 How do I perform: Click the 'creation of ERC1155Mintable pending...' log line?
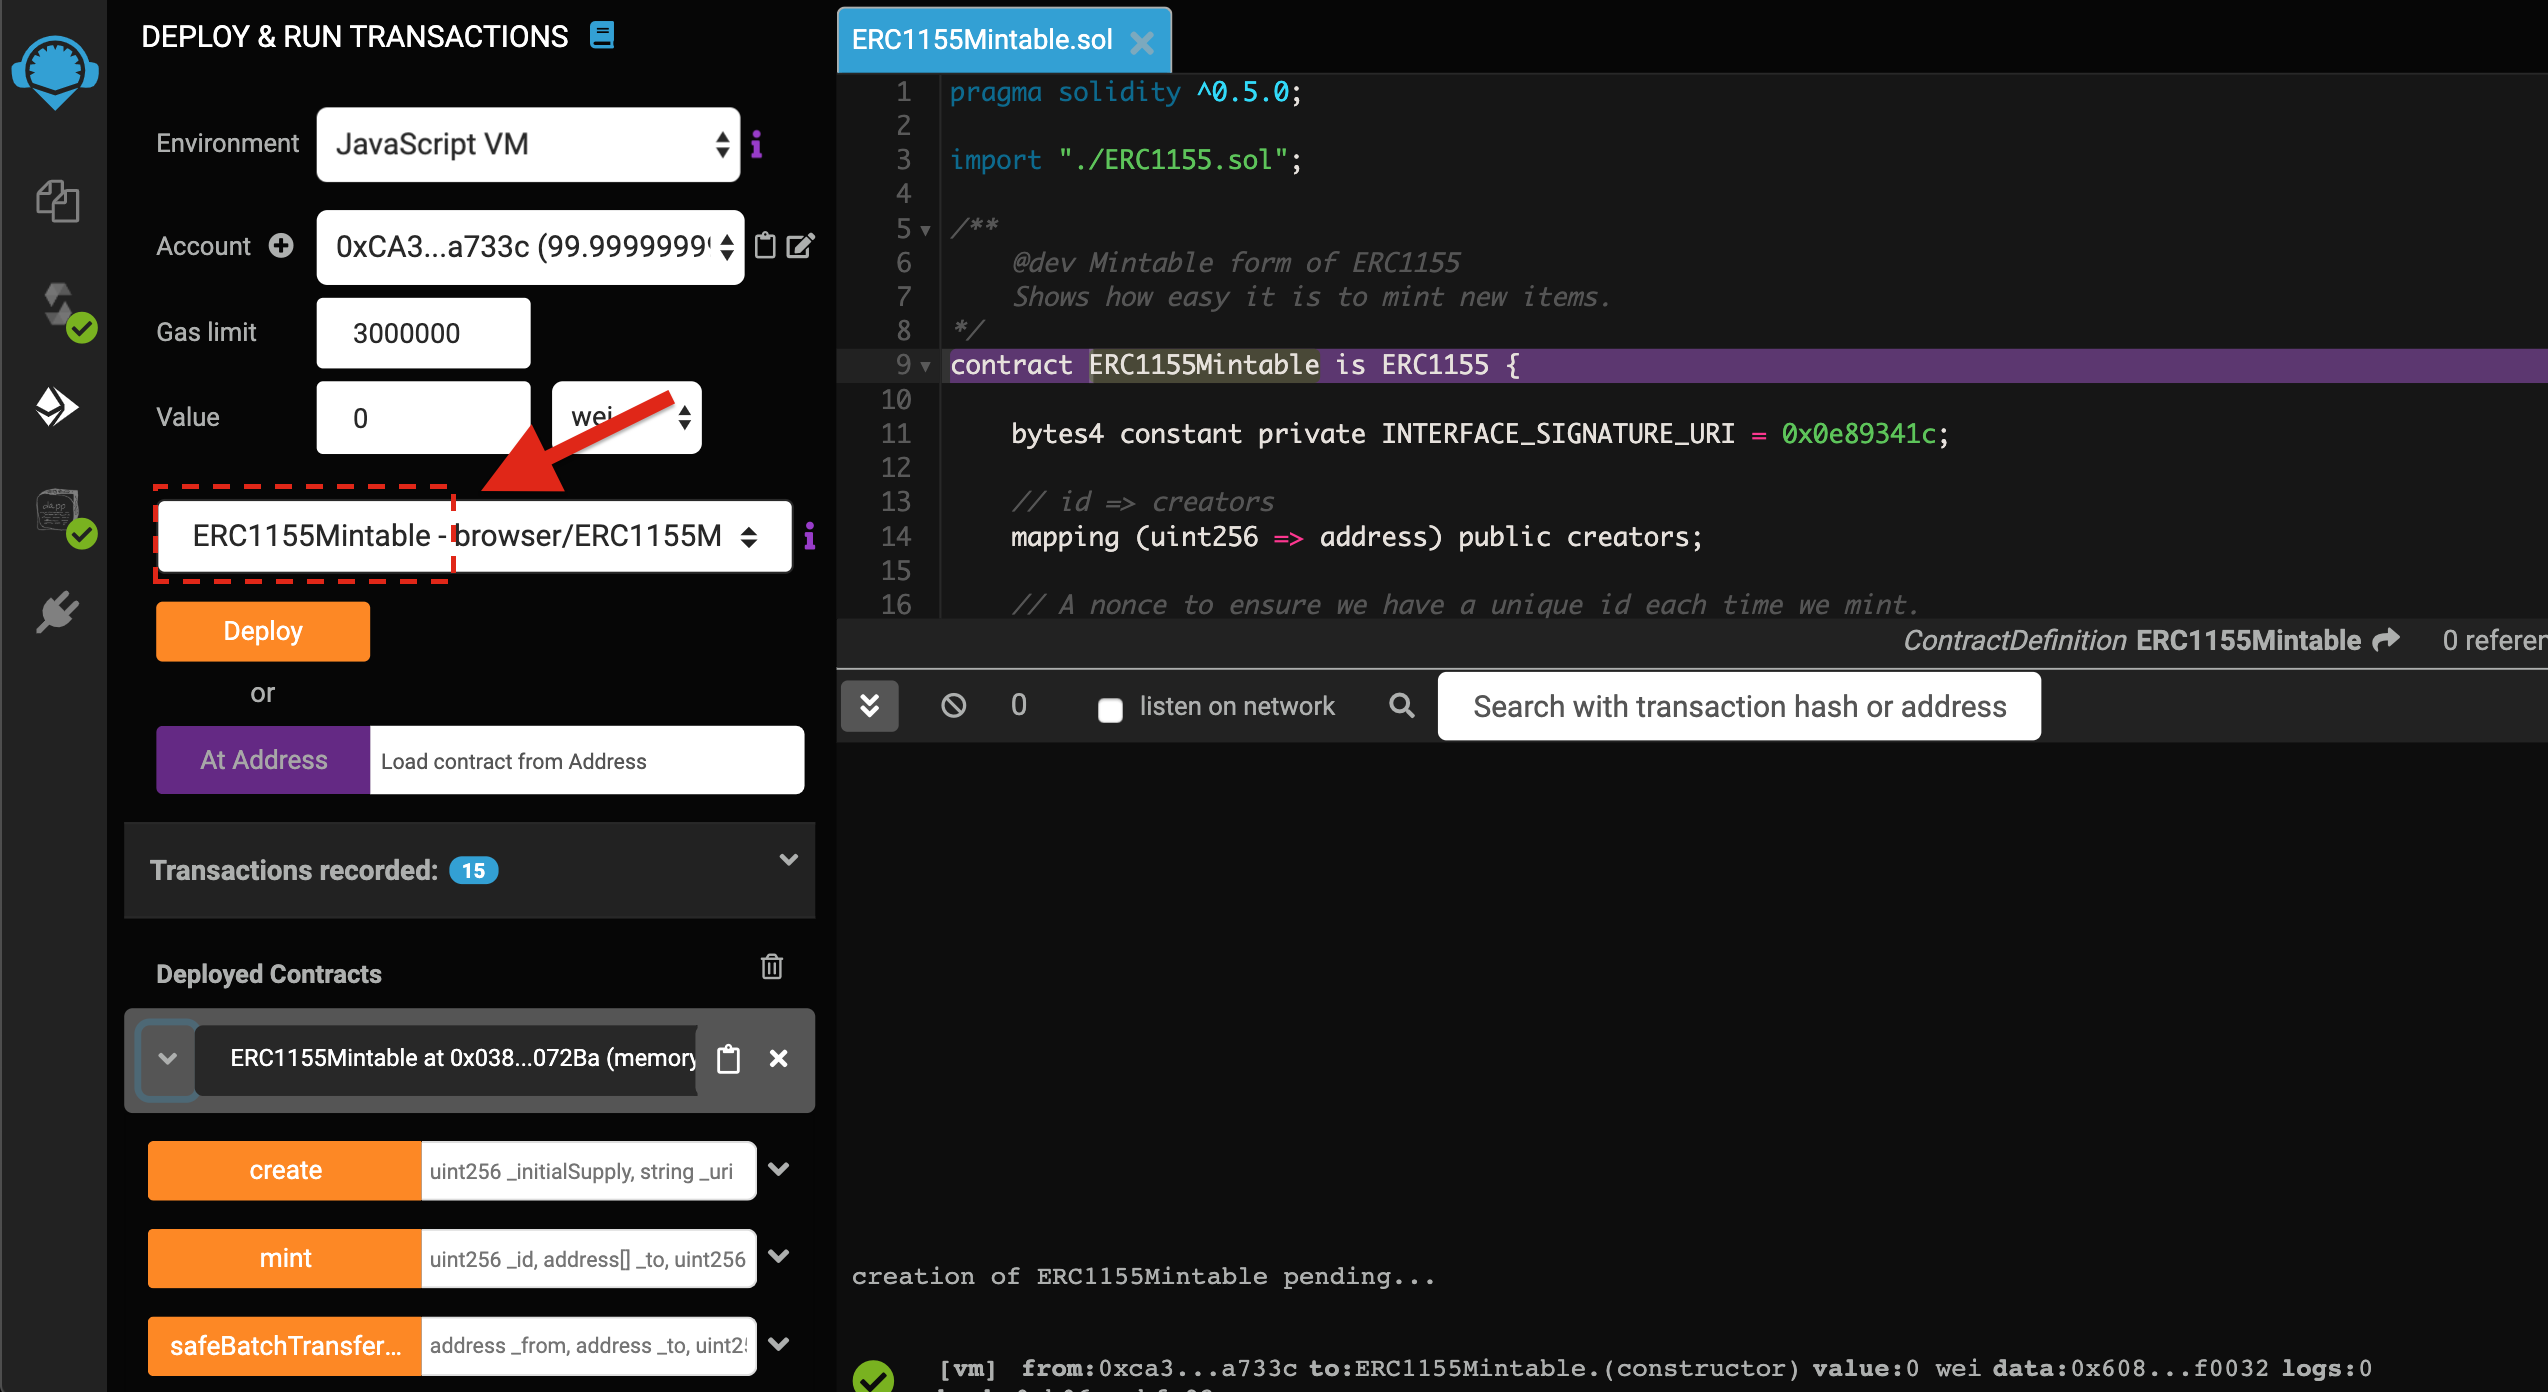pos(1143,1277)
